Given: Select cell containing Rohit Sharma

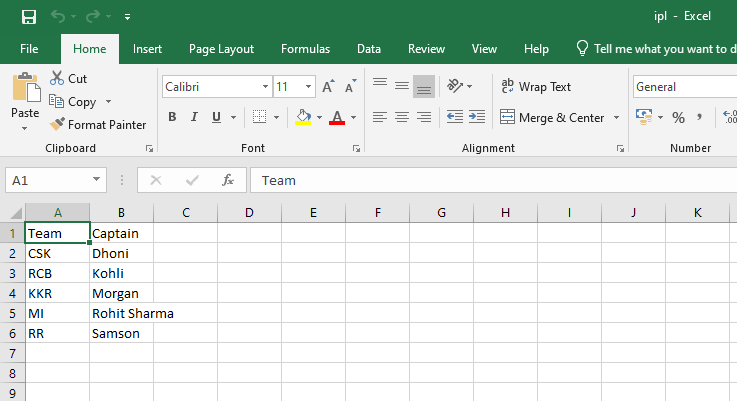Looking at the screenshot, I should pyautogui.click(x=122, y=313).
